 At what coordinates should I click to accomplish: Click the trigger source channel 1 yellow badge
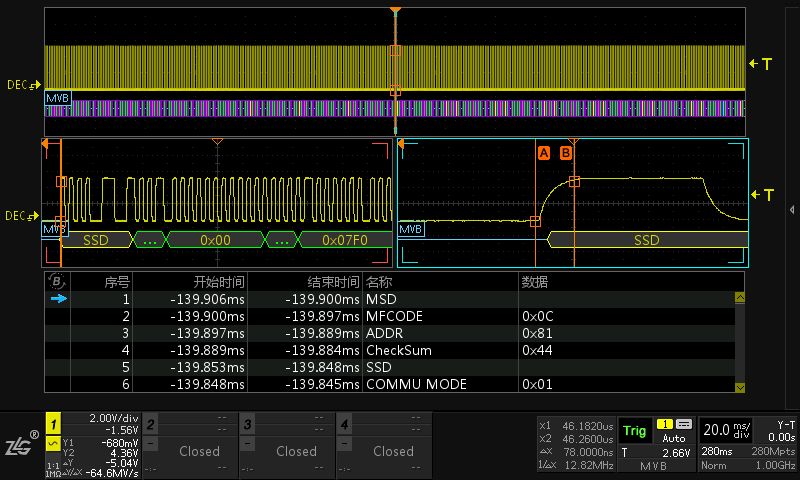point(664,424)
